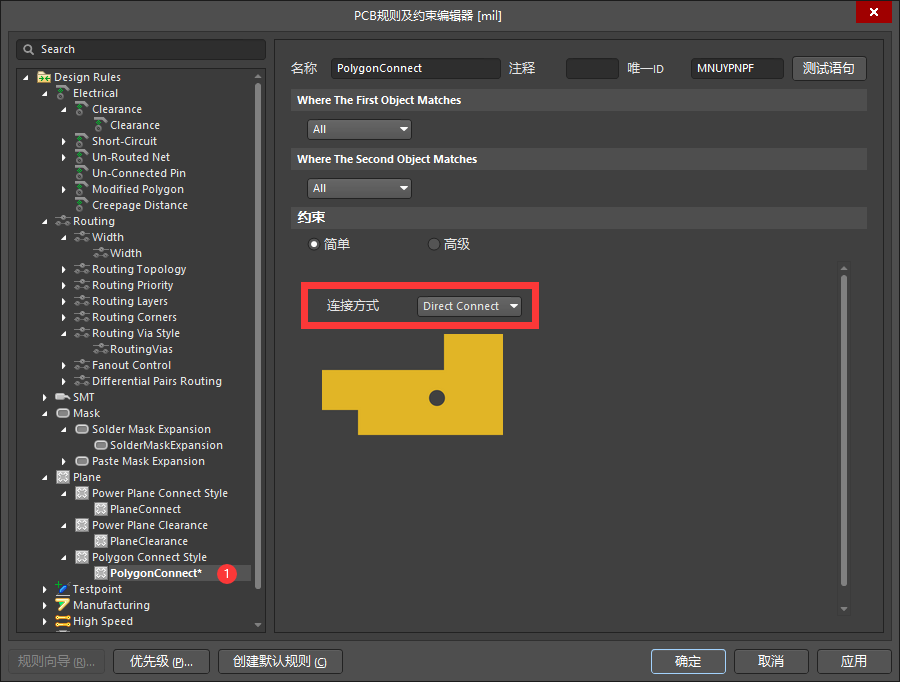Click the SolderMaskExpansion rule icon
Image resolution: width=900 pixels, height=682 pixels.
click(100, 445)
